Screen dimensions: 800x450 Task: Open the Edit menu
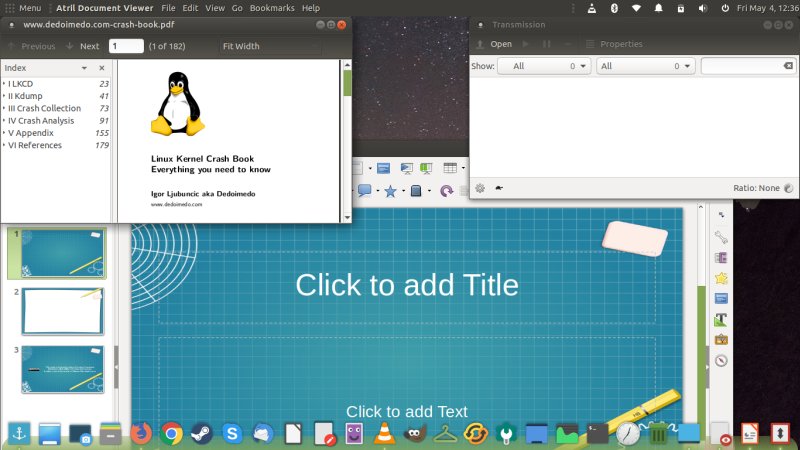tap(190, 8)
